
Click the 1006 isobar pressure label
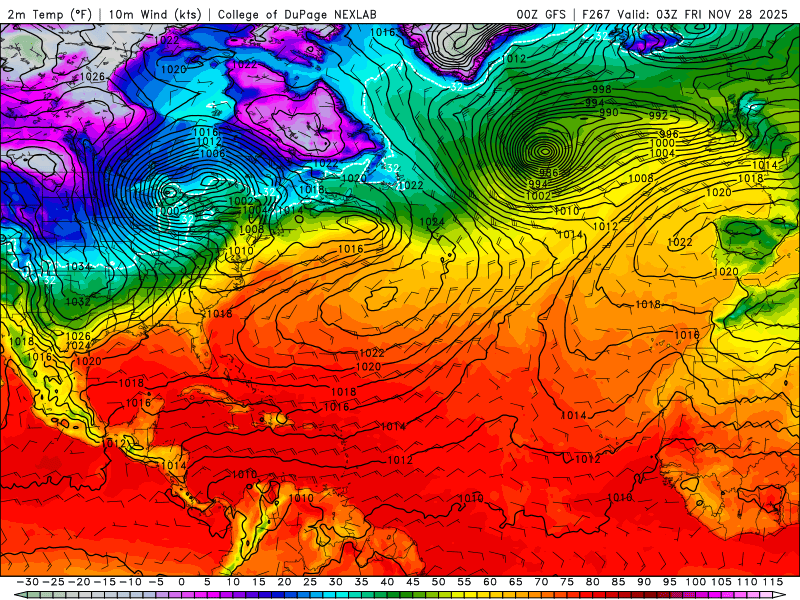click(212, 153)
